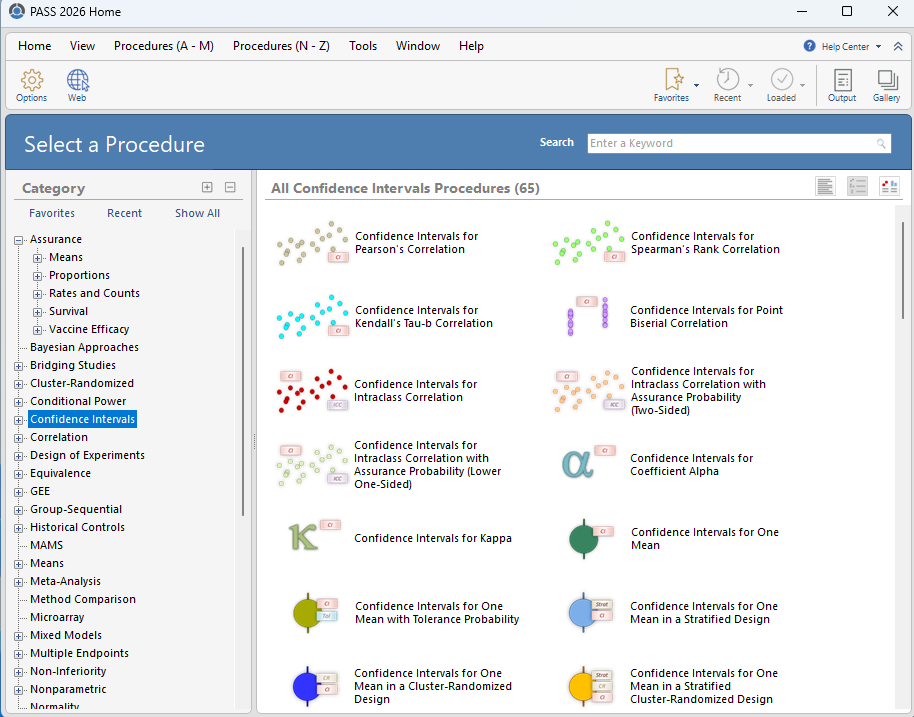The width and height of the screenshot is (914, 717).
Task: Open the Favorites bookmark icon
Action: (674, 79)
